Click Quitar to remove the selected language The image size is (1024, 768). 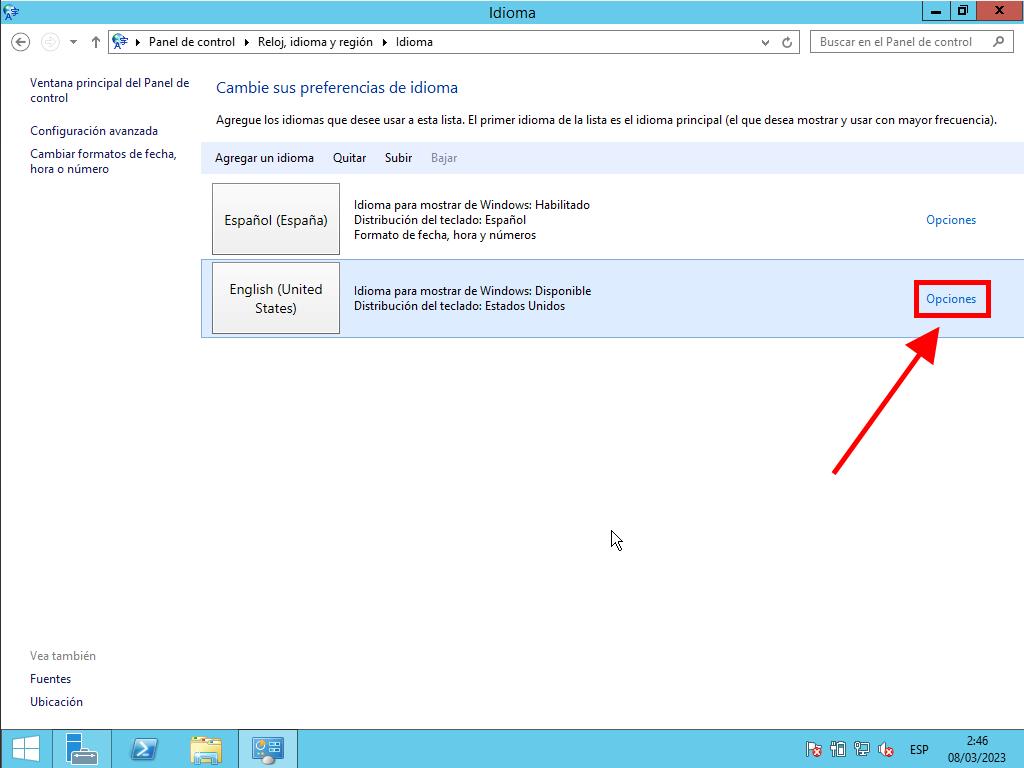(x=349, y=158)
